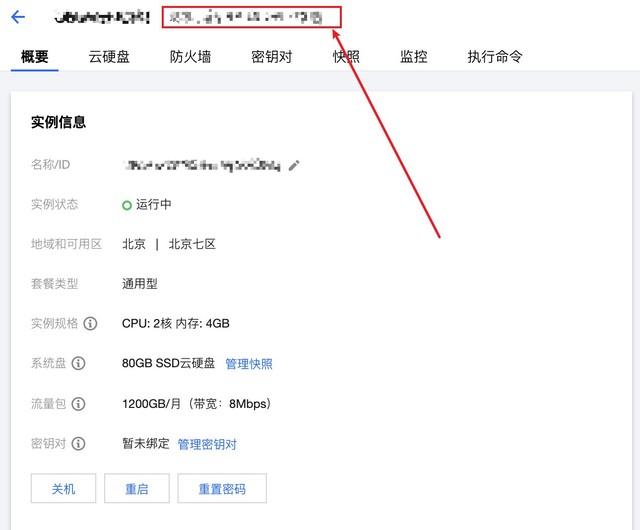
Task: Click the pencil edit icon beside instance name
Action: point(294,165)
